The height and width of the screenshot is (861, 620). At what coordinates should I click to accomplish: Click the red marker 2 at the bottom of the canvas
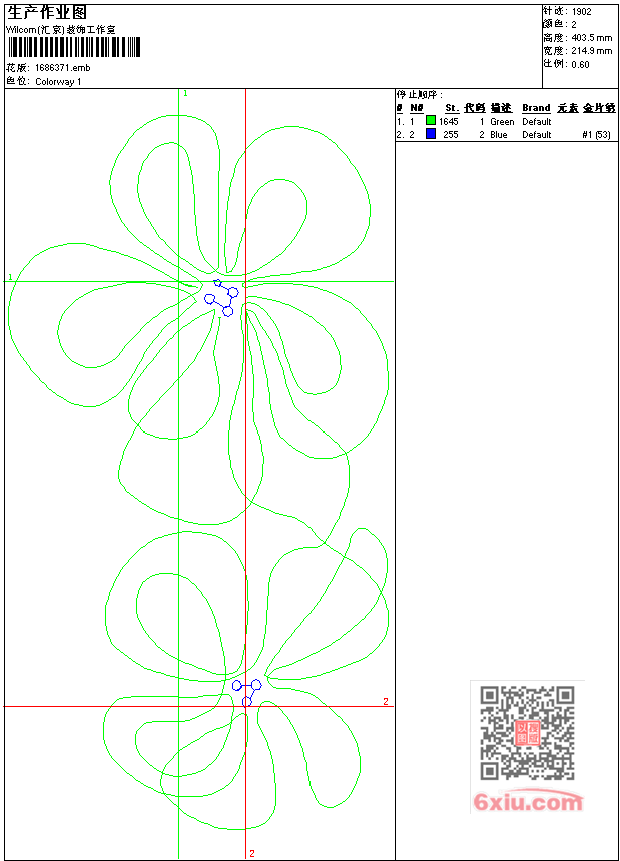tap(251, 853)
